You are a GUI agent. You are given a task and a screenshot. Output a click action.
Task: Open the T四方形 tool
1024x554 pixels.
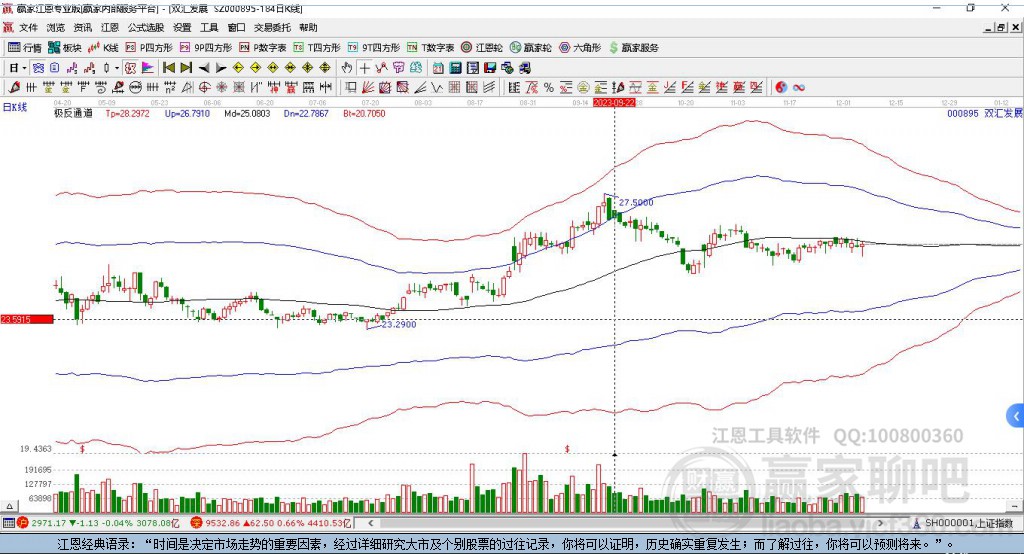click(x=317, y=48)
